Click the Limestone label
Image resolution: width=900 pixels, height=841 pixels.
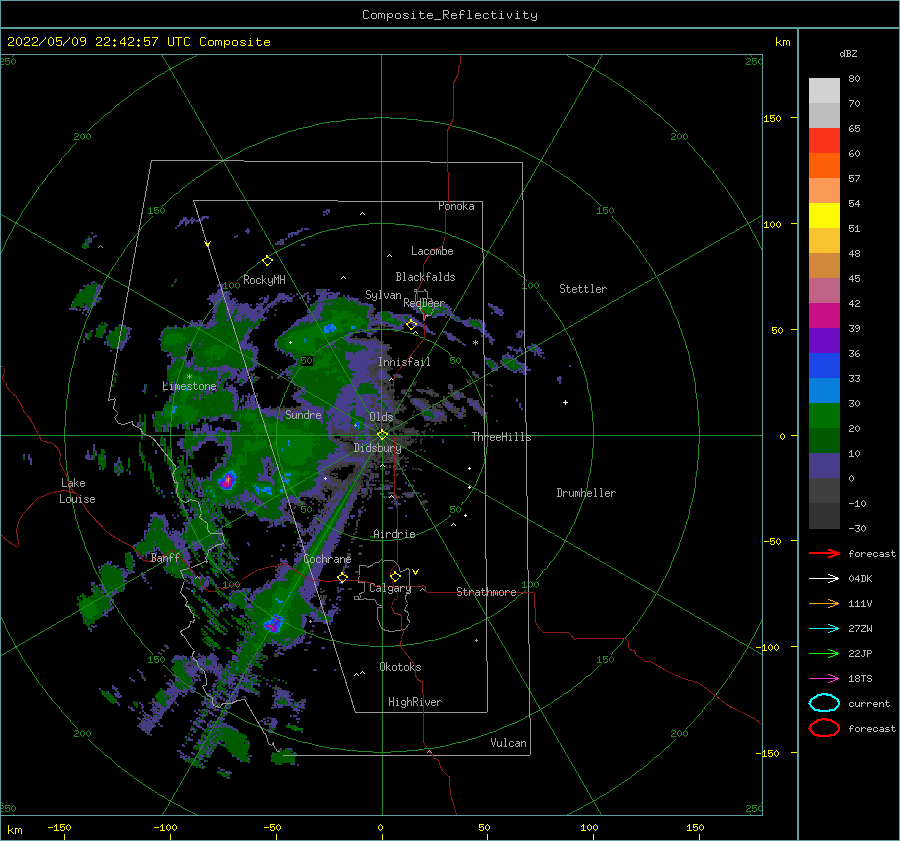tap(189, 386)
